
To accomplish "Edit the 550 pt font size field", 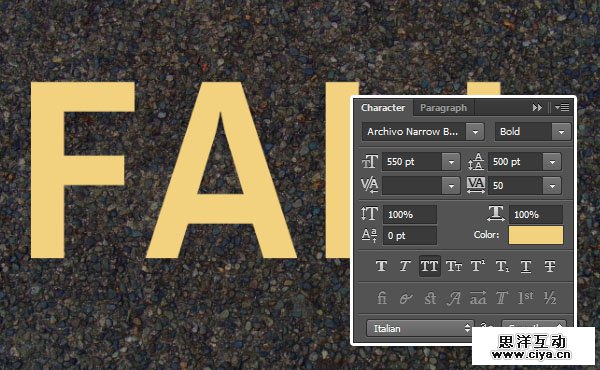I will [412, 162].
